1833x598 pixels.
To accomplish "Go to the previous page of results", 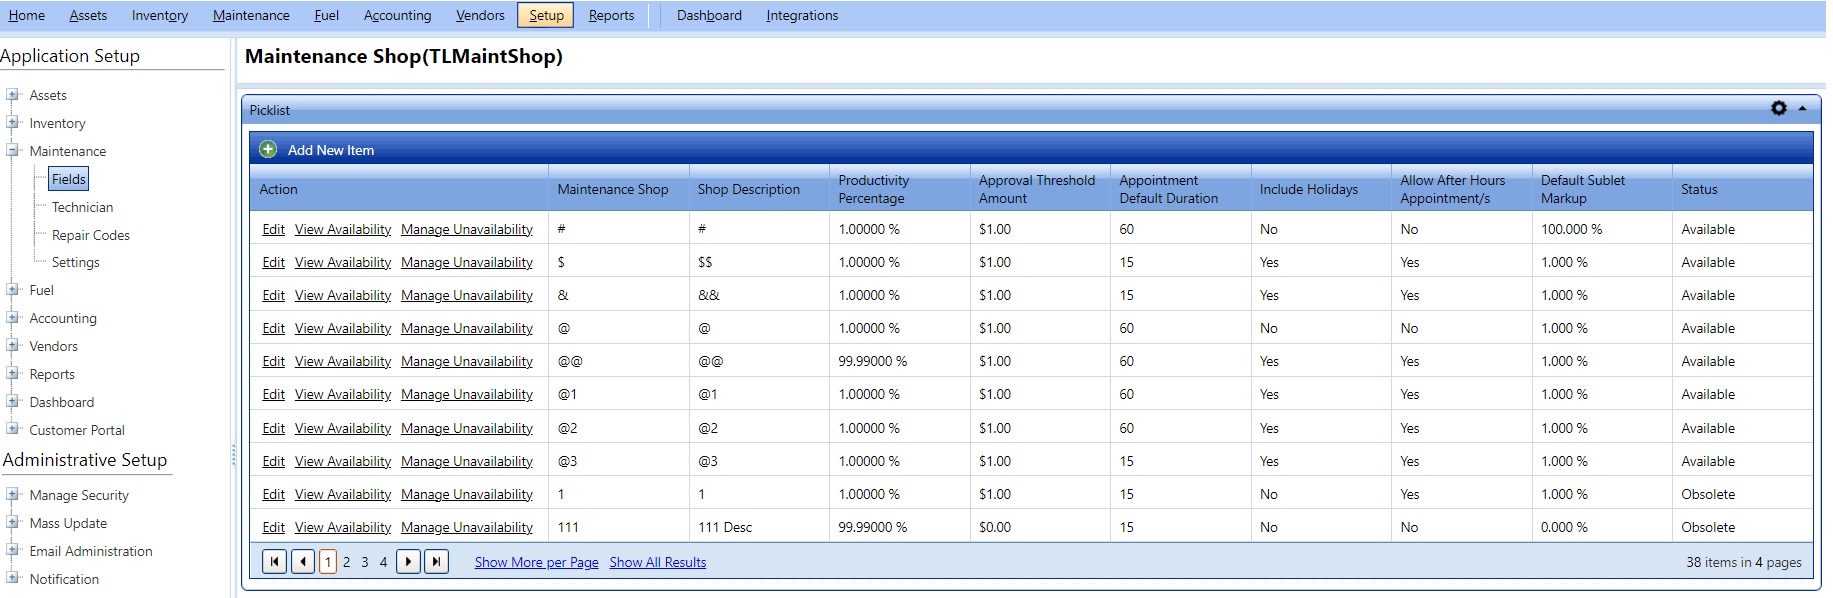I will pyautogui.click(x=303, y=562).
